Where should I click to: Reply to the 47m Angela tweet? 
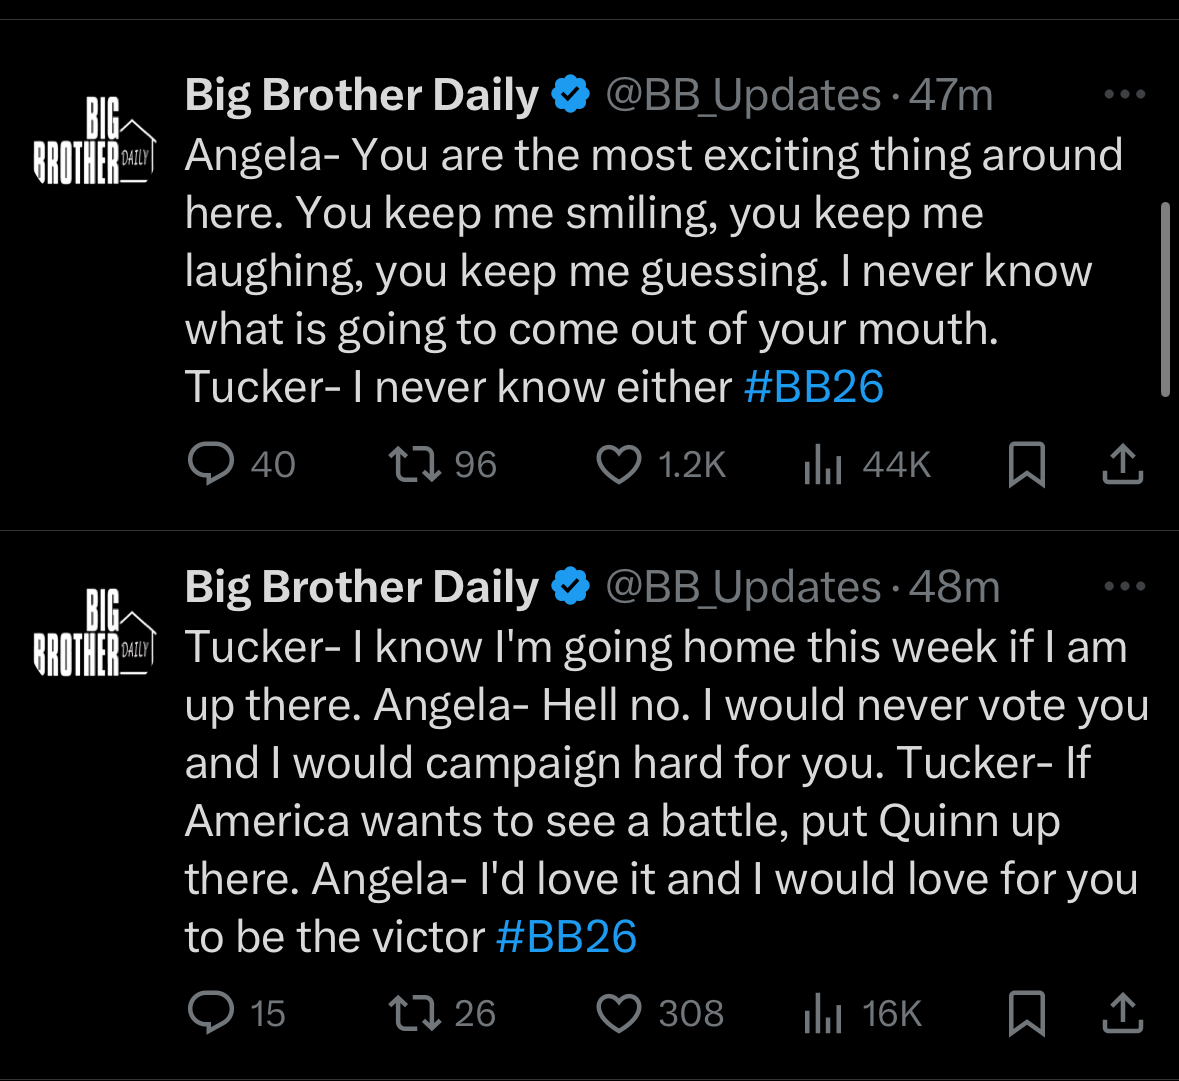point(211,464)
